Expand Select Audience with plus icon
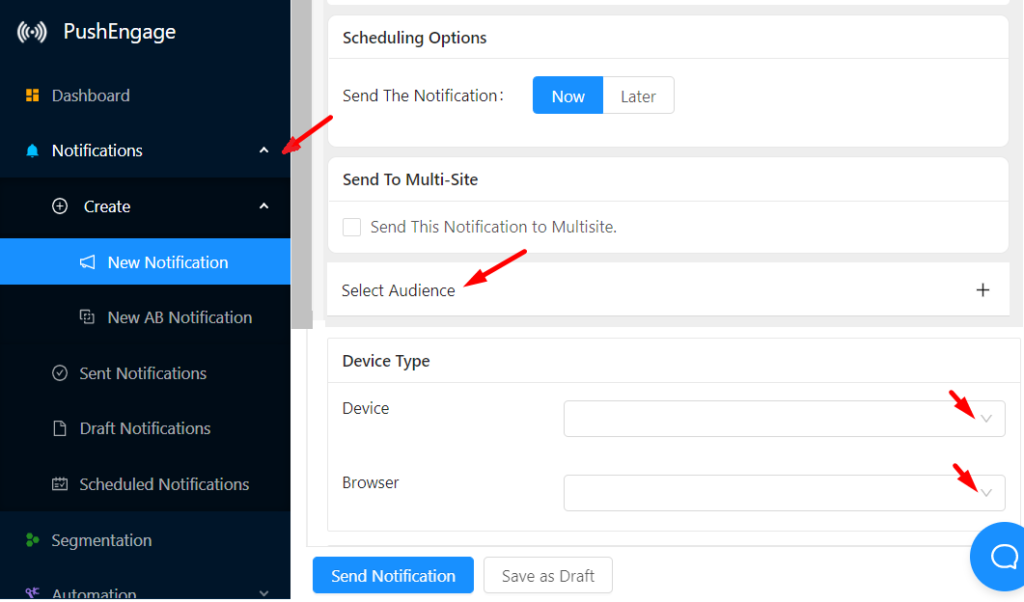Viewport: 1024px width, 602px height. pyautogui.click(x=982, y=290)
